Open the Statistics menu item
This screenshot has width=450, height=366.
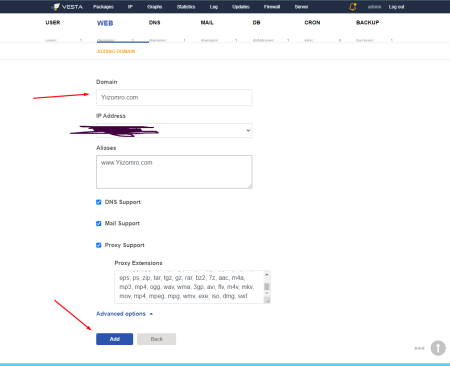point(186,7)
